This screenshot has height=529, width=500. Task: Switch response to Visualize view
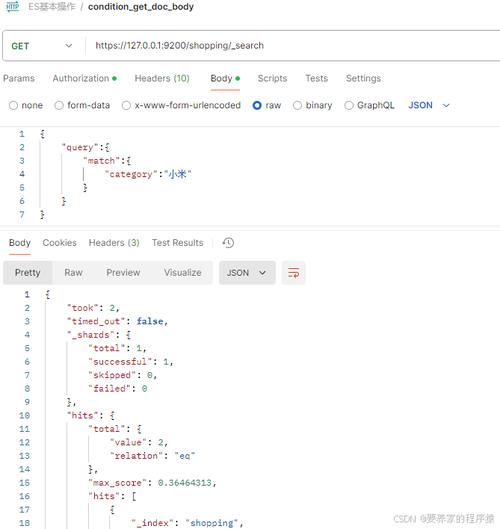click(x=183, y=273)
